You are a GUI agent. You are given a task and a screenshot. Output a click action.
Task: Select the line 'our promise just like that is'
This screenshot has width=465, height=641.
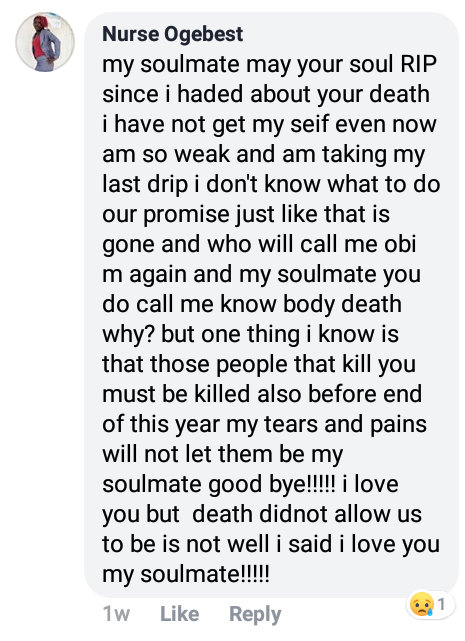coord(246,215)
